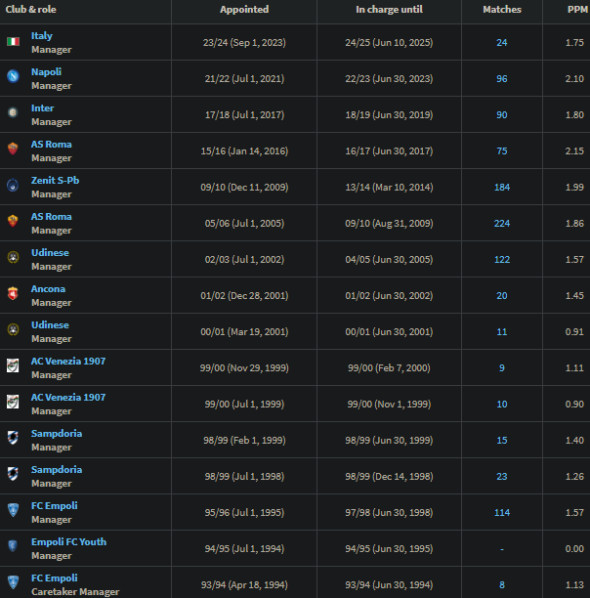The width and height of the screenshot is (590, 598).
Task: Click the Matches column header
Action: (x=502, y=9)
